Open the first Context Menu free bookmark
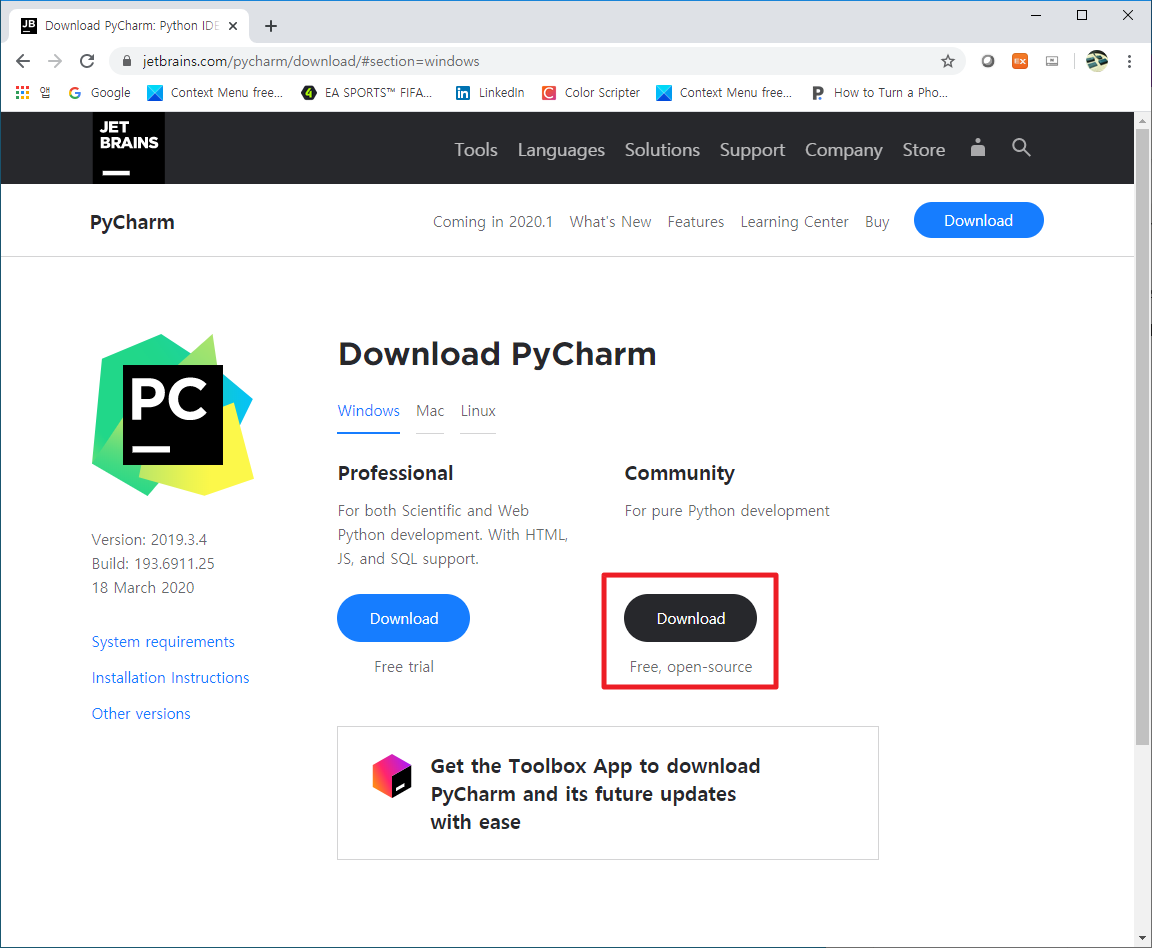The width and height of the screenshot is (1152, 948). tap(215, 93)
